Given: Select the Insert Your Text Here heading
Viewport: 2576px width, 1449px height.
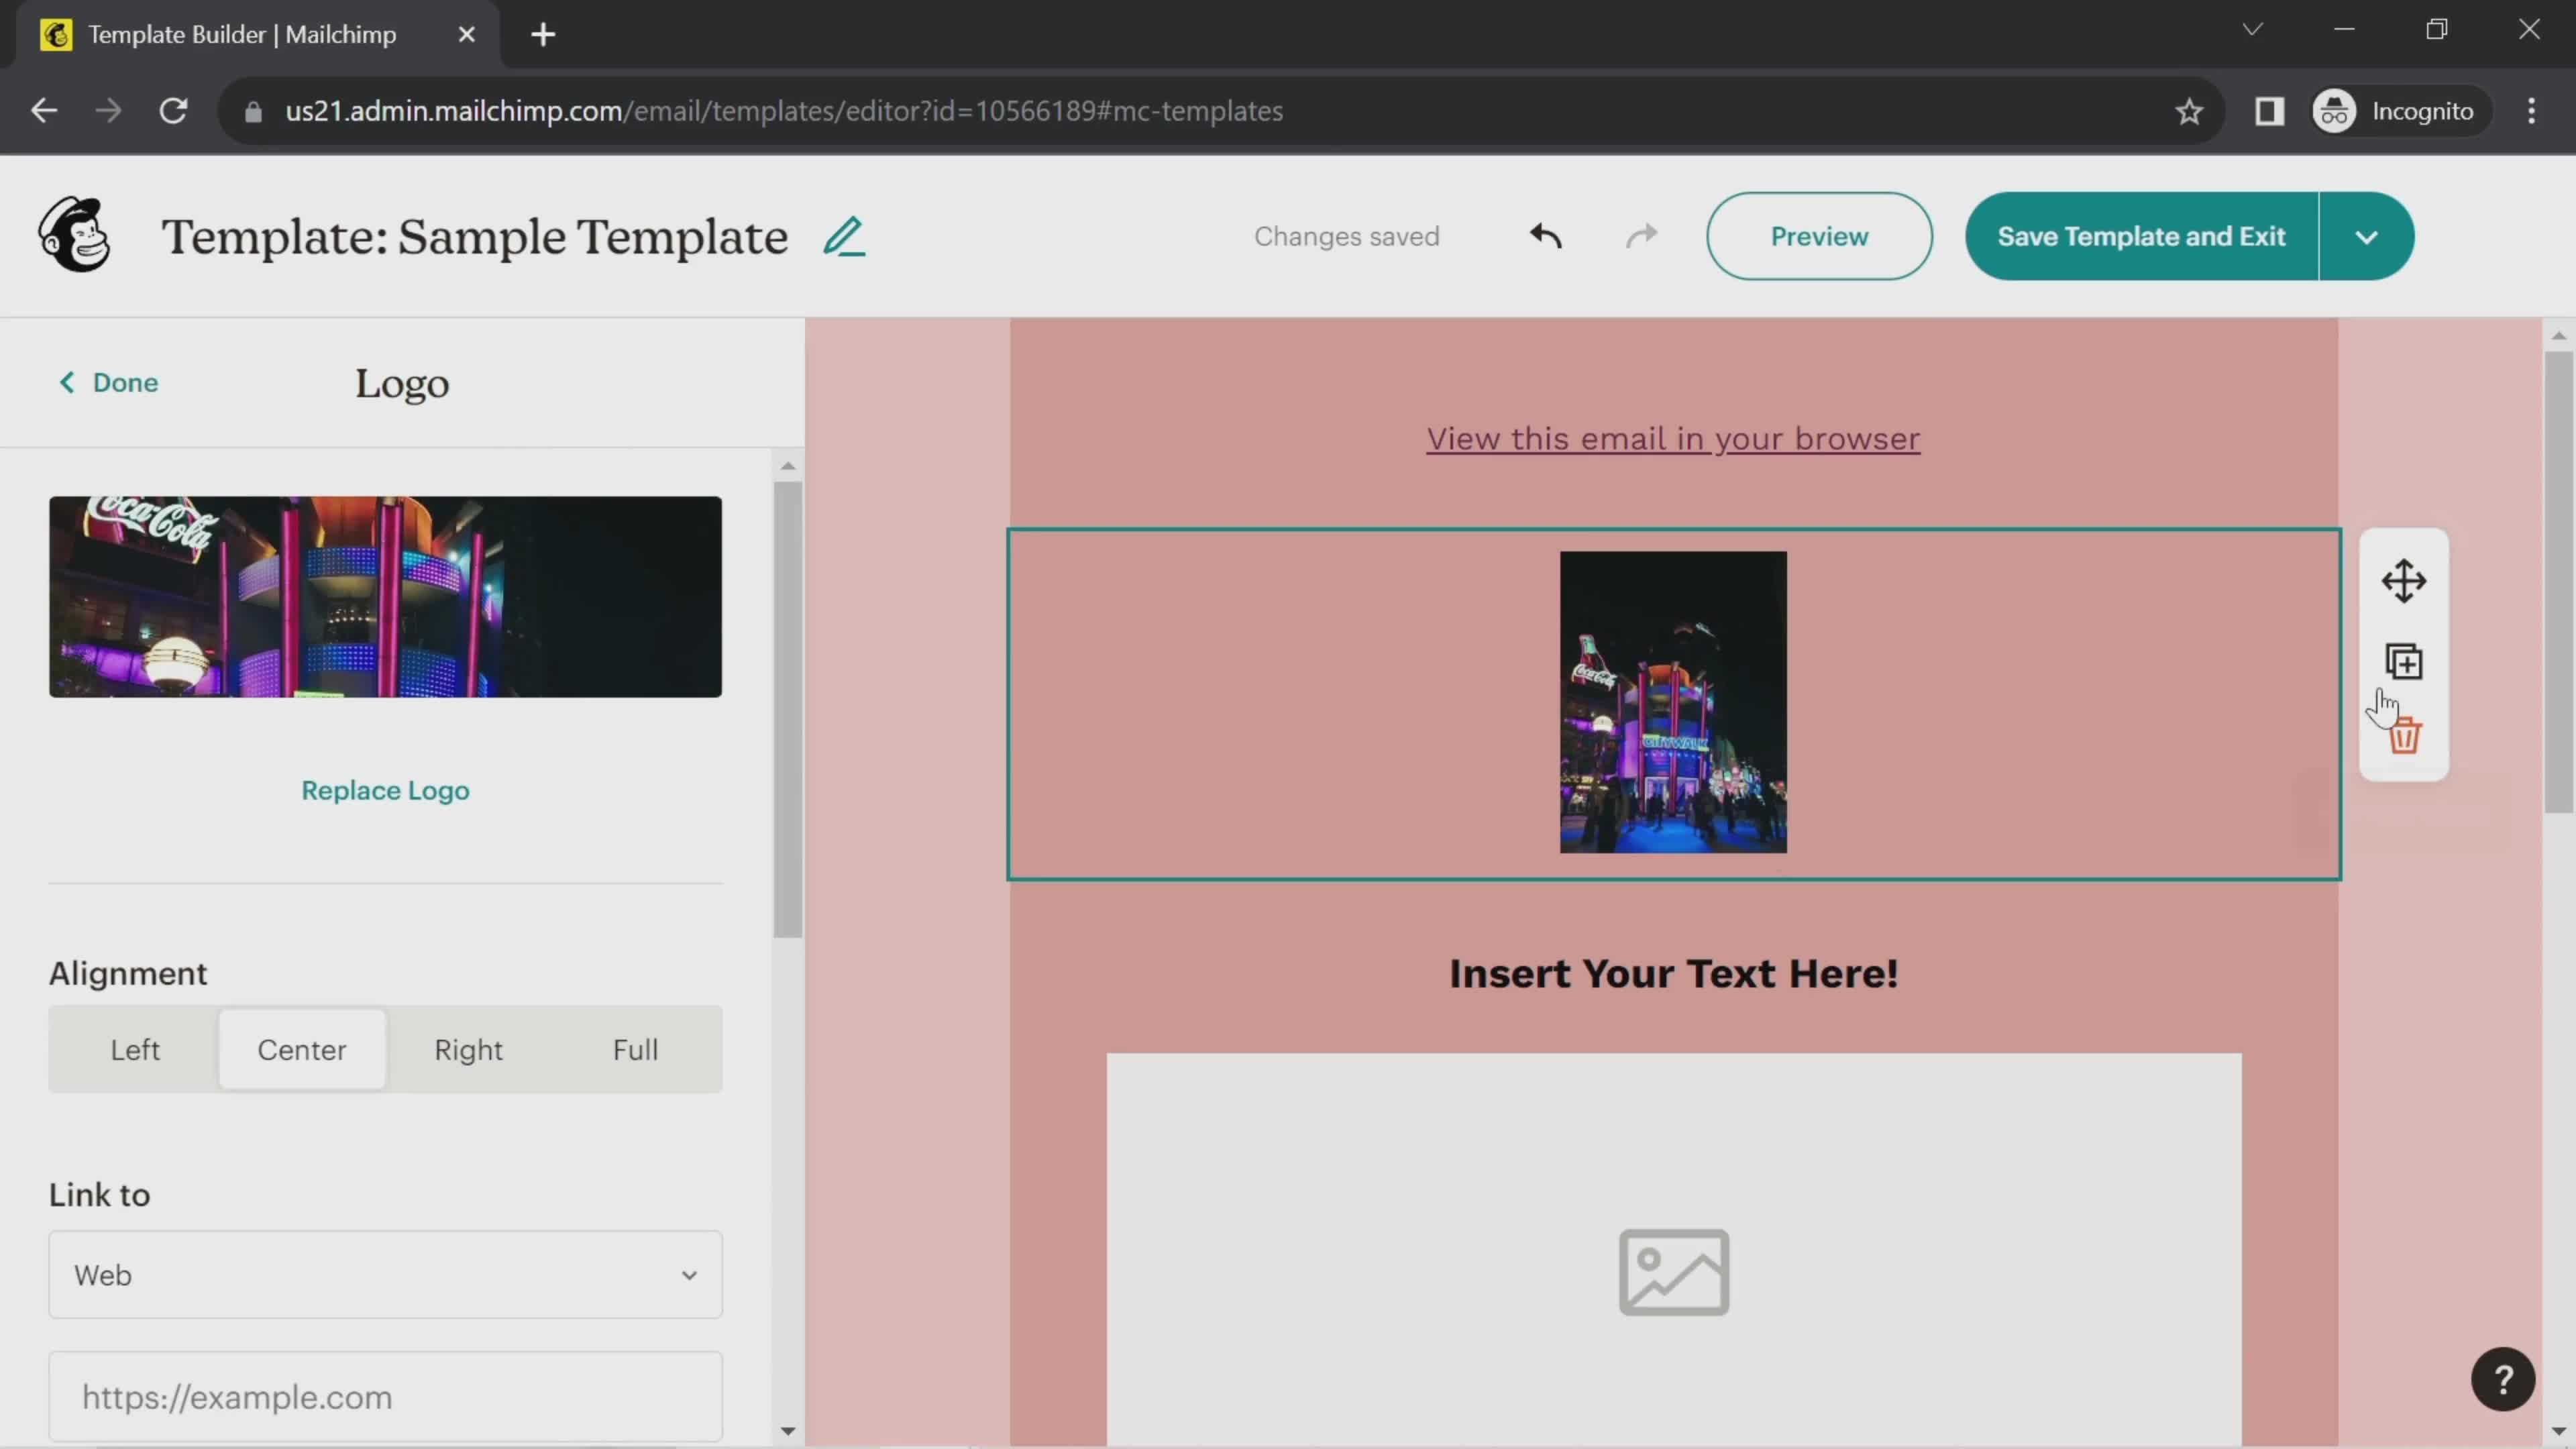Looking at the screenshot, I should [x=1673, y=973].
